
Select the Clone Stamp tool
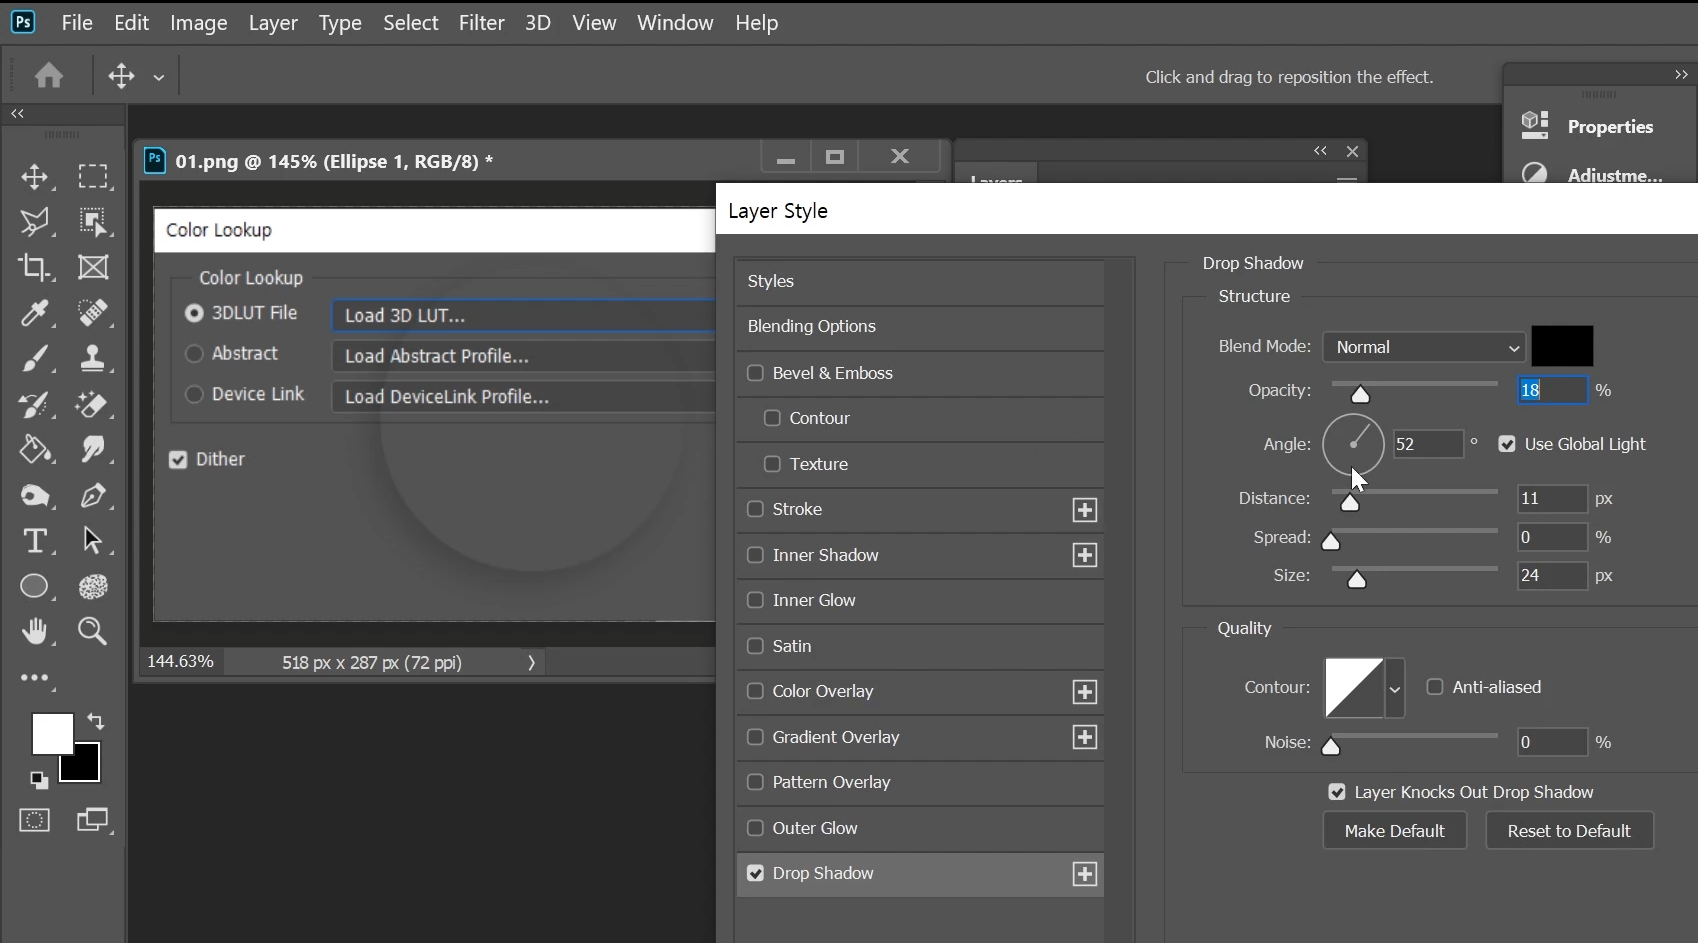93,358
